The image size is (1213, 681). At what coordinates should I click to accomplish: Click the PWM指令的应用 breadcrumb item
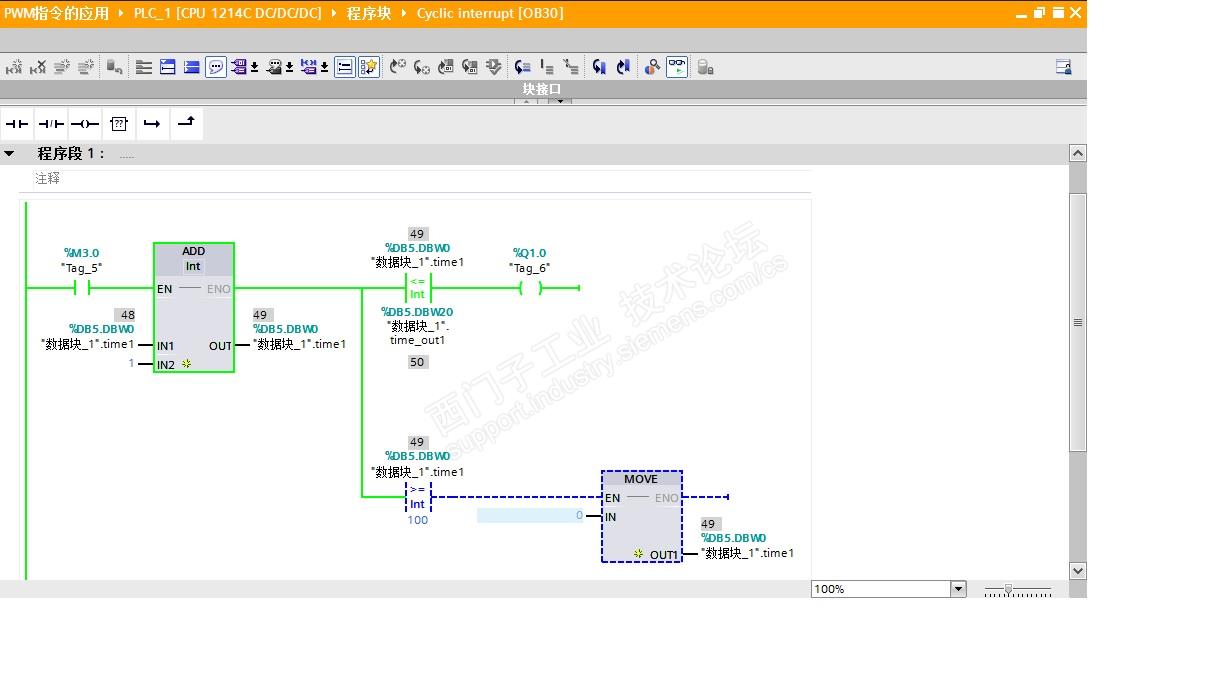[56, 13]
